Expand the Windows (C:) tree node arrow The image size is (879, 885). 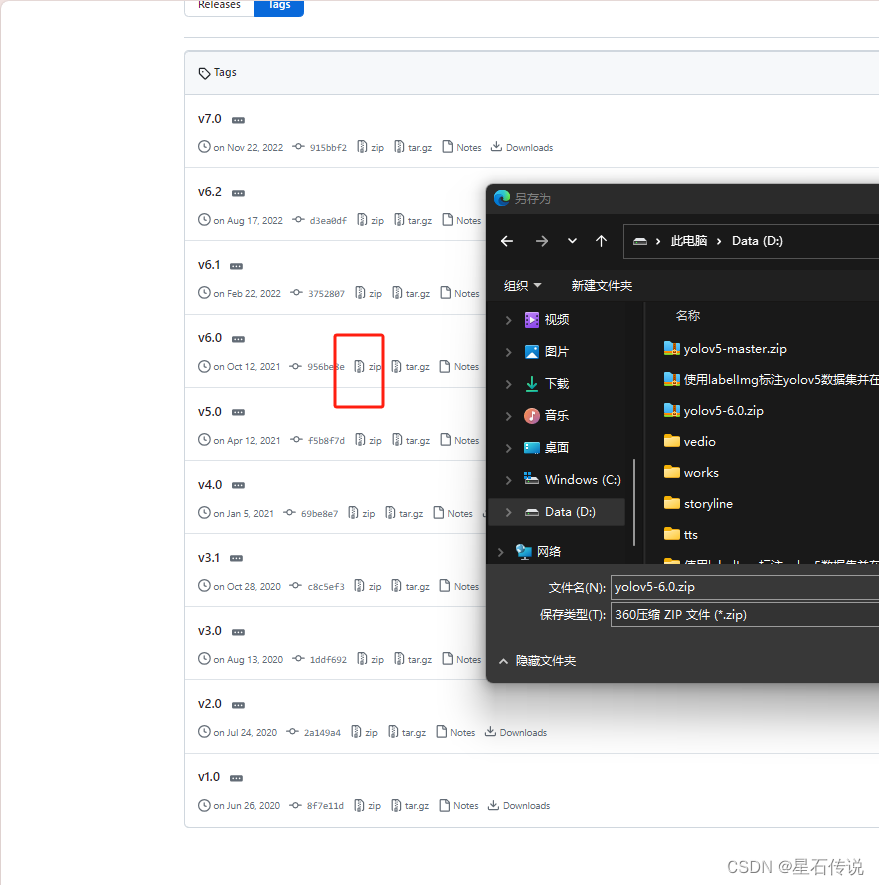509,480
